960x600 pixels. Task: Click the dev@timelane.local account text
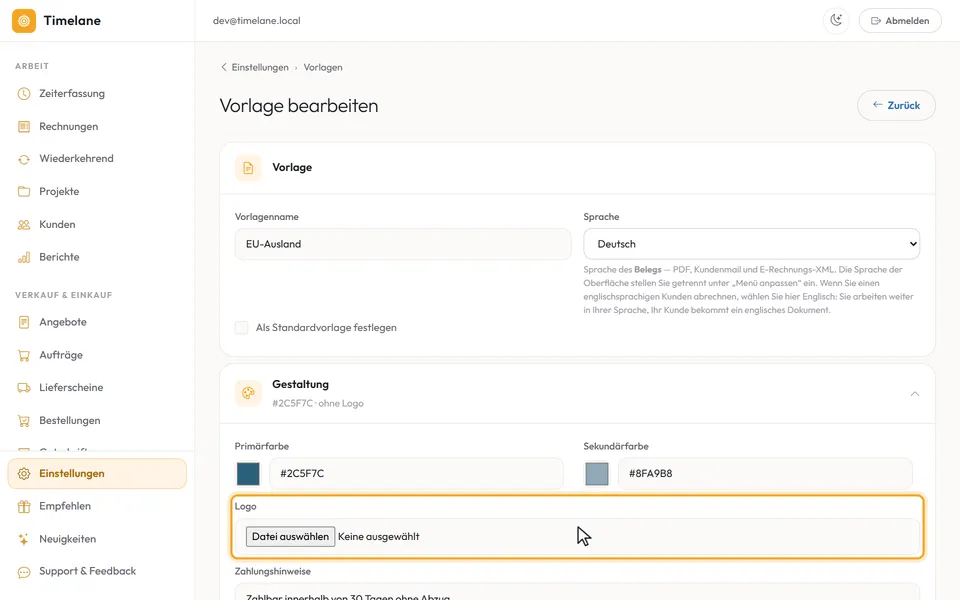257,21
